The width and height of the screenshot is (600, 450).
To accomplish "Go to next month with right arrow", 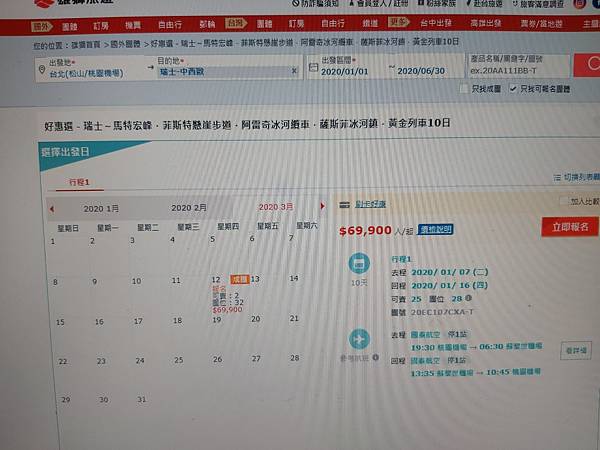I will (x=323, y=206).
